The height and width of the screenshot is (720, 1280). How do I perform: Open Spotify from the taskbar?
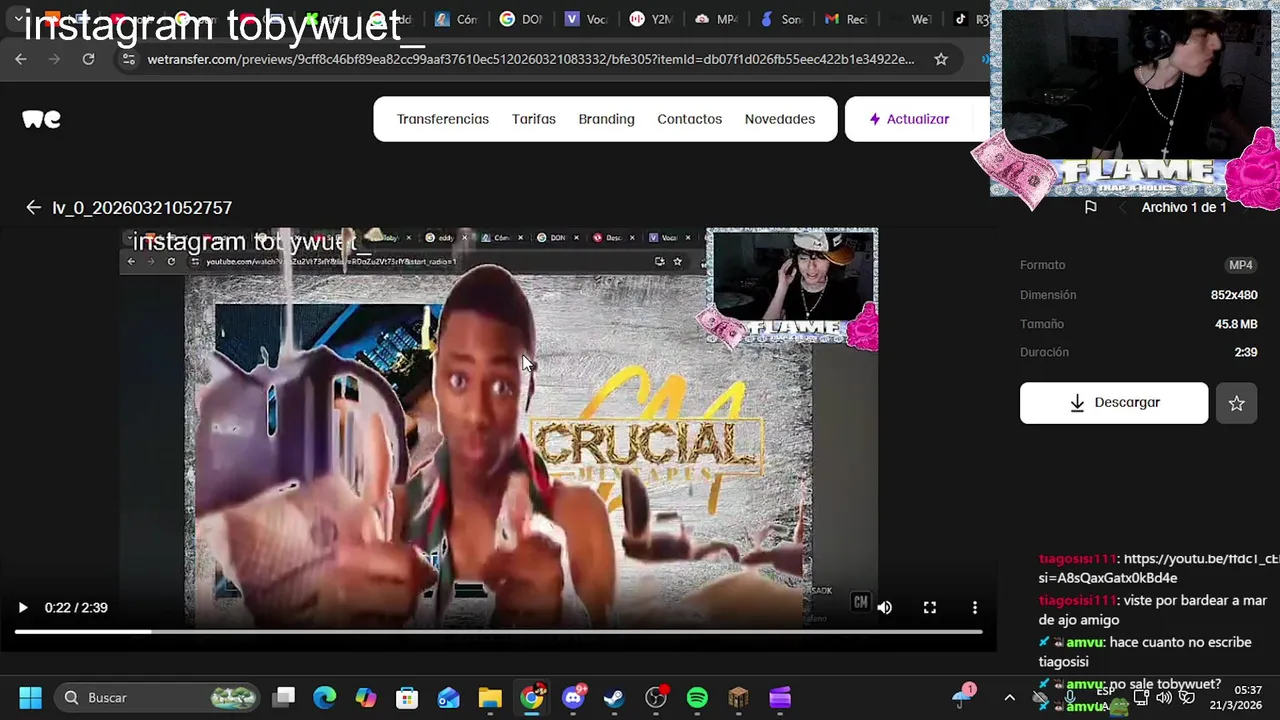697,698
